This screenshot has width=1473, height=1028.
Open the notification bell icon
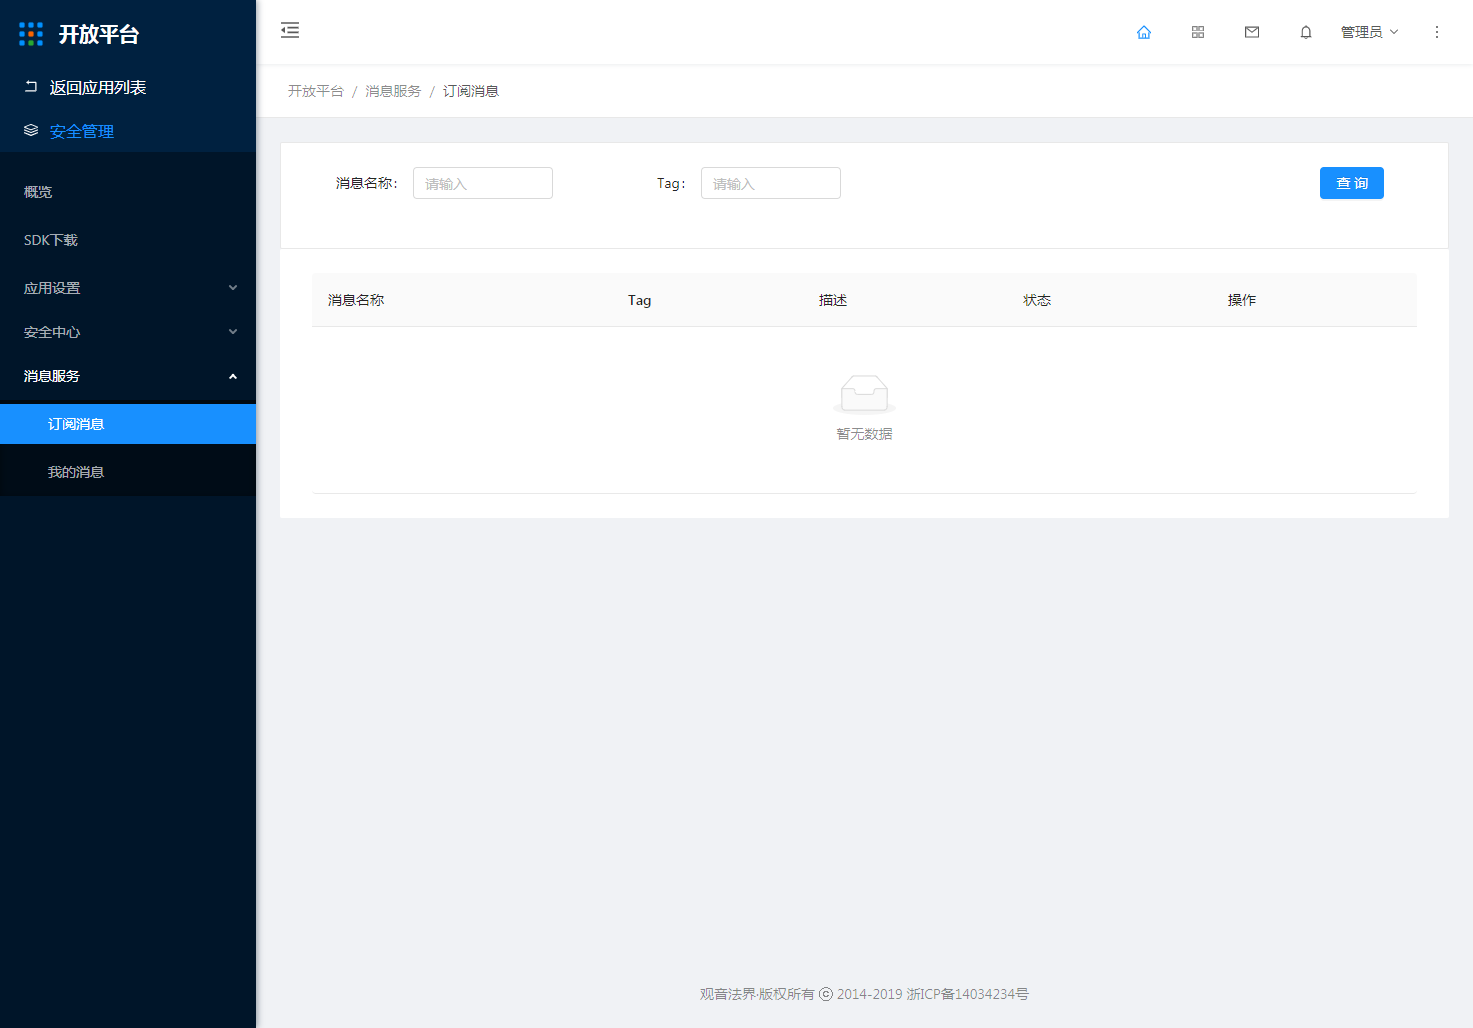[x=1306, y=32]
